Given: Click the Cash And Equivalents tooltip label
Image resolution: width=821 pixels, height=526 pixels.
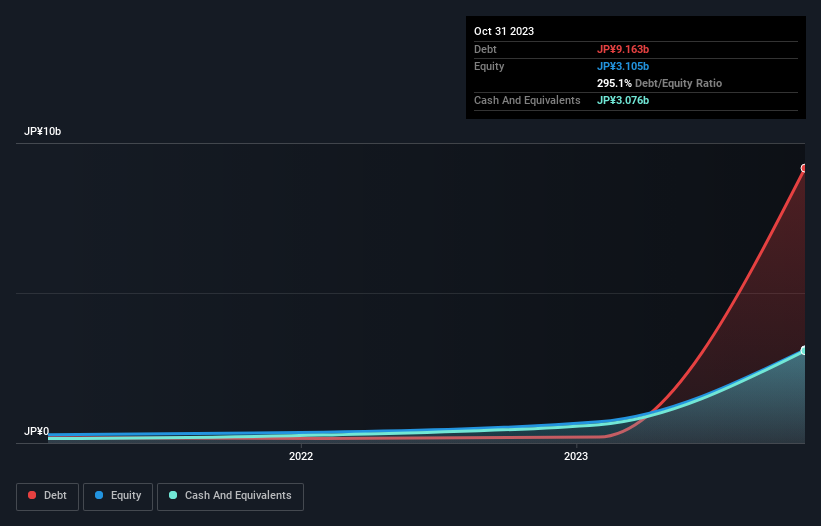Looking at the screenshot, I should click(527, 100).
